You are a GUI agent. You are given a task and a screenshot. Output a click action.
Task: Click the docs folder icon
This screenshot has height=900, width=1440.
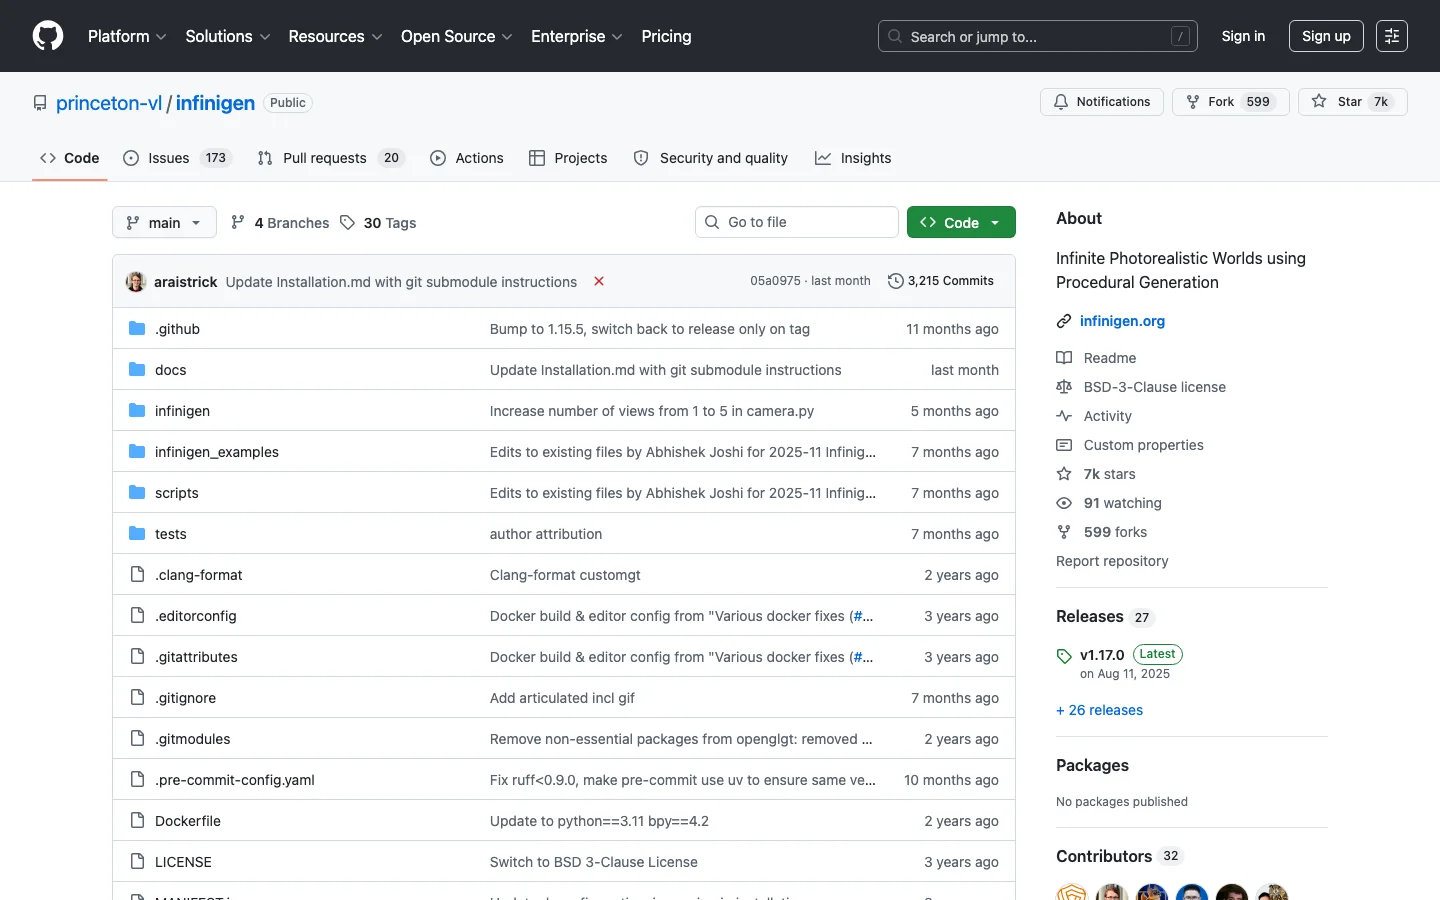137,370
